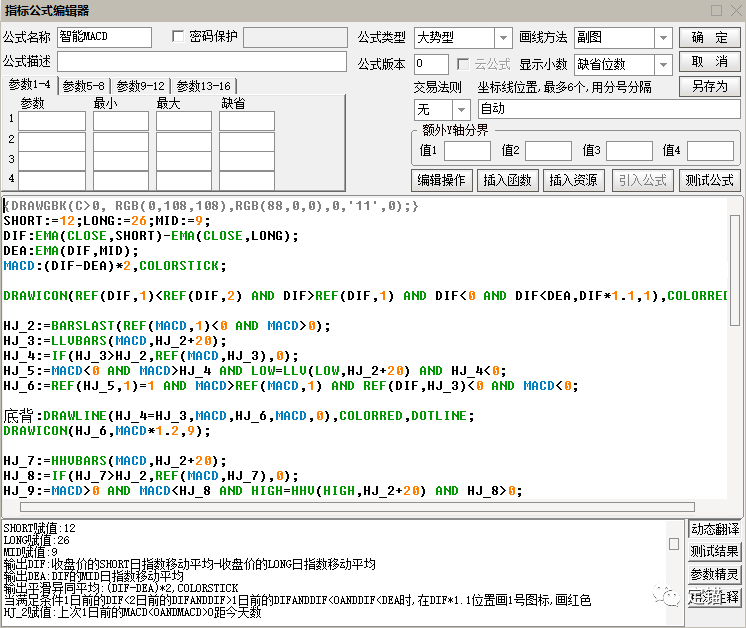Click the DRAWGBK comment line
This screenshot has width=746, height=628.
click(211, 206)
